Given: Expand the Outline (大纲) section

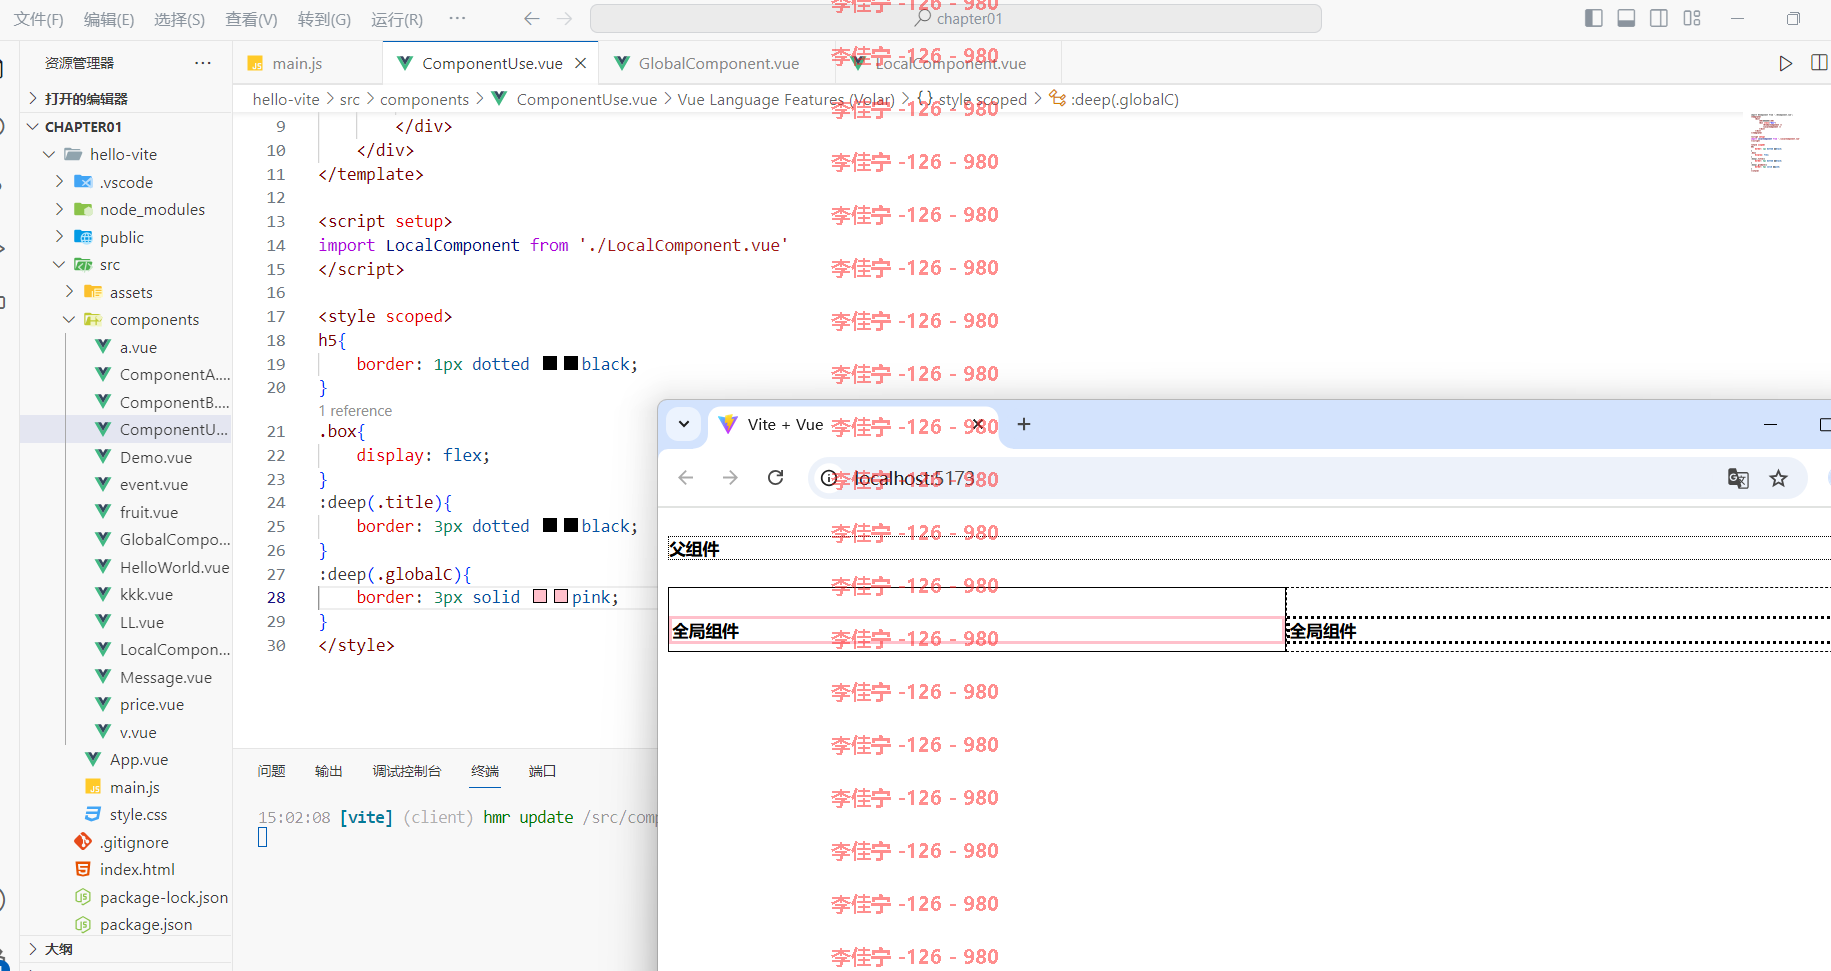Looking at the screenshot, I should 125,949.
